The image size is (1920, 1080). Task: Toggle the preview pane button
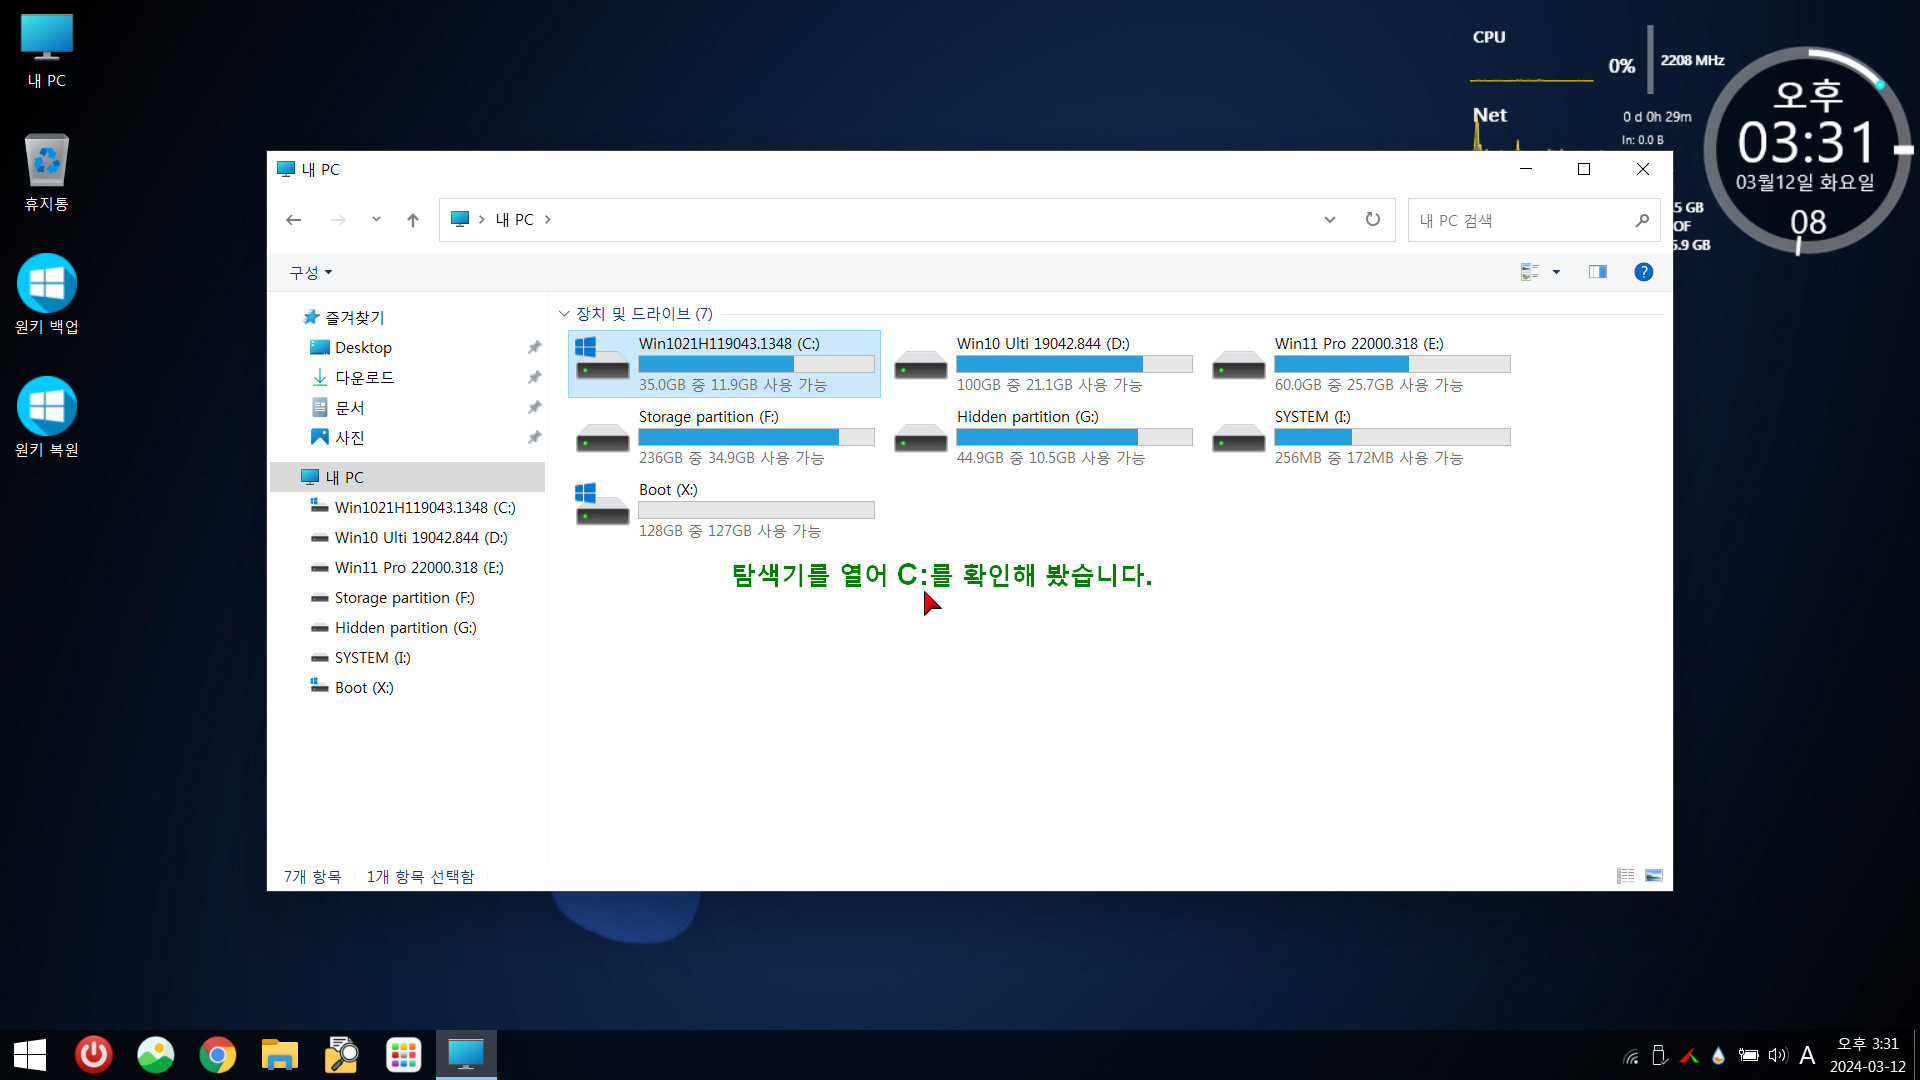point(1597,272)
